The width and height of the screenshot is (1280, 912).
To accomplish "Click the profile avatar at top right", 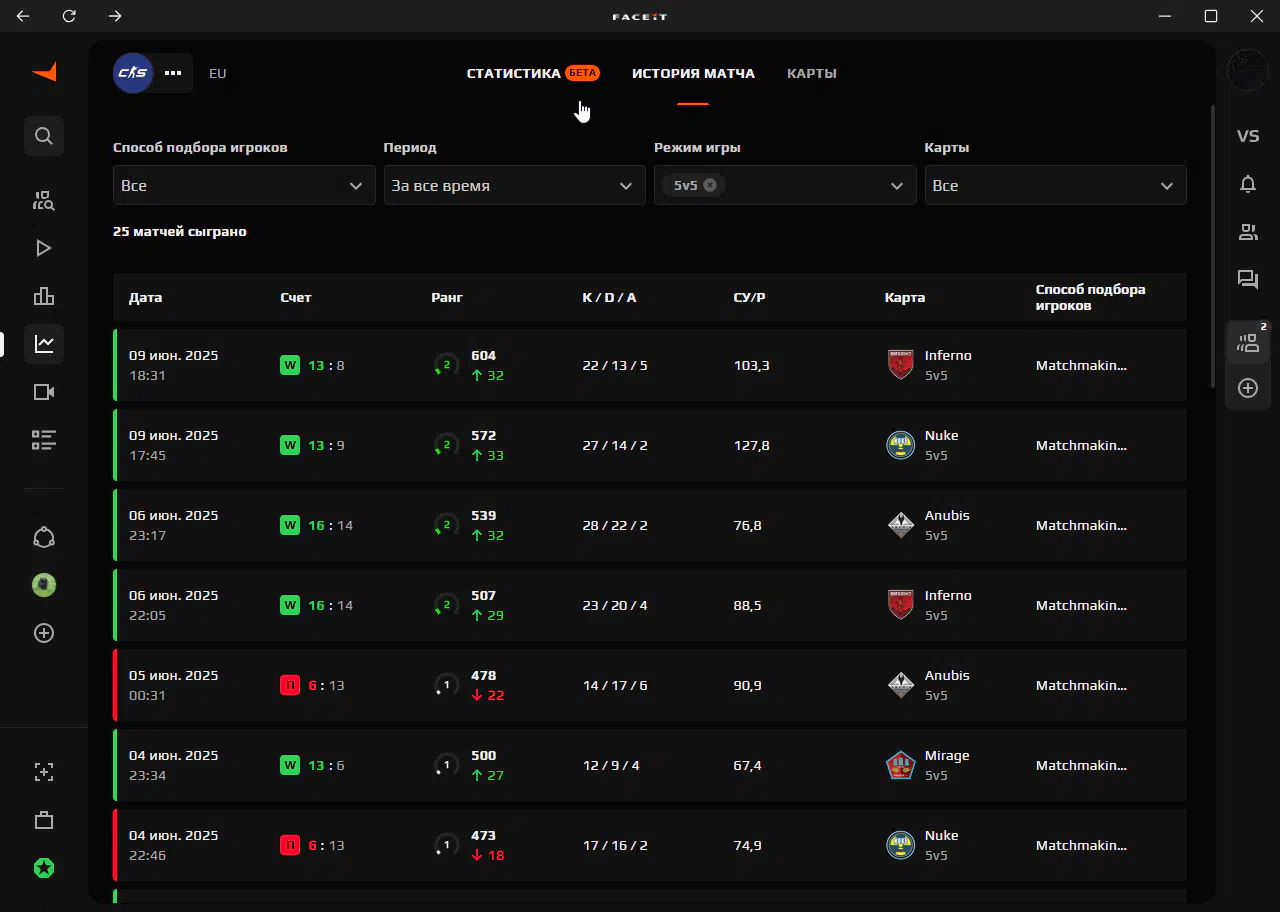I will pyautogui.click(x=1247, y=70).
